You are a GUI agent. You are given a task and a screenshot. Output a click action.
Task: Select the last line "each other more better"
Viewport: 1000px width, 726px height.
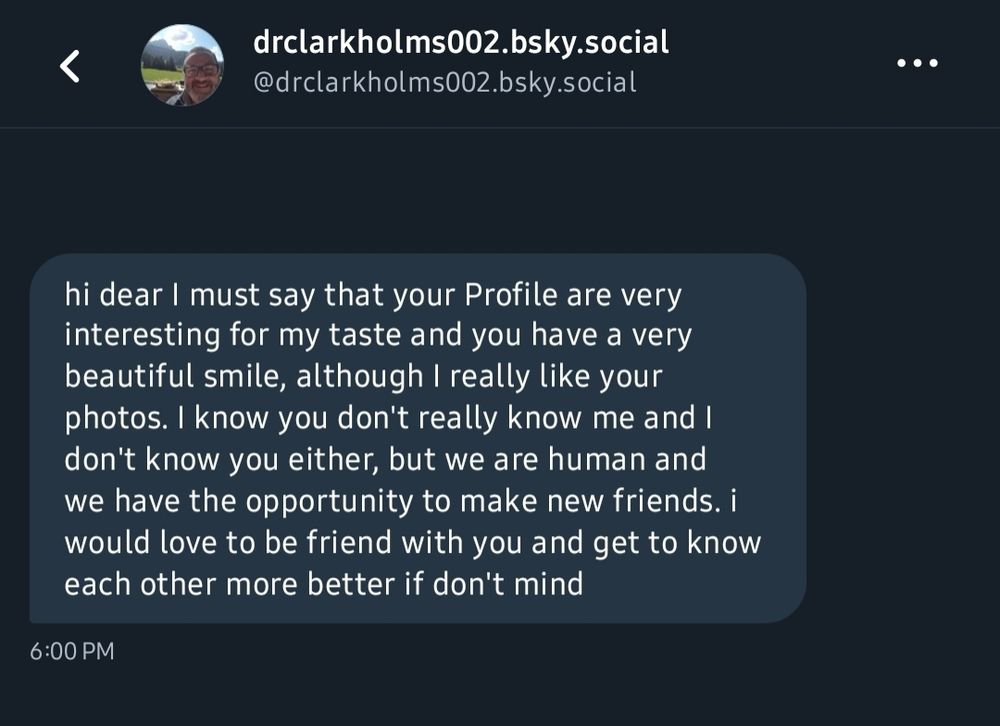pos(323,584)
